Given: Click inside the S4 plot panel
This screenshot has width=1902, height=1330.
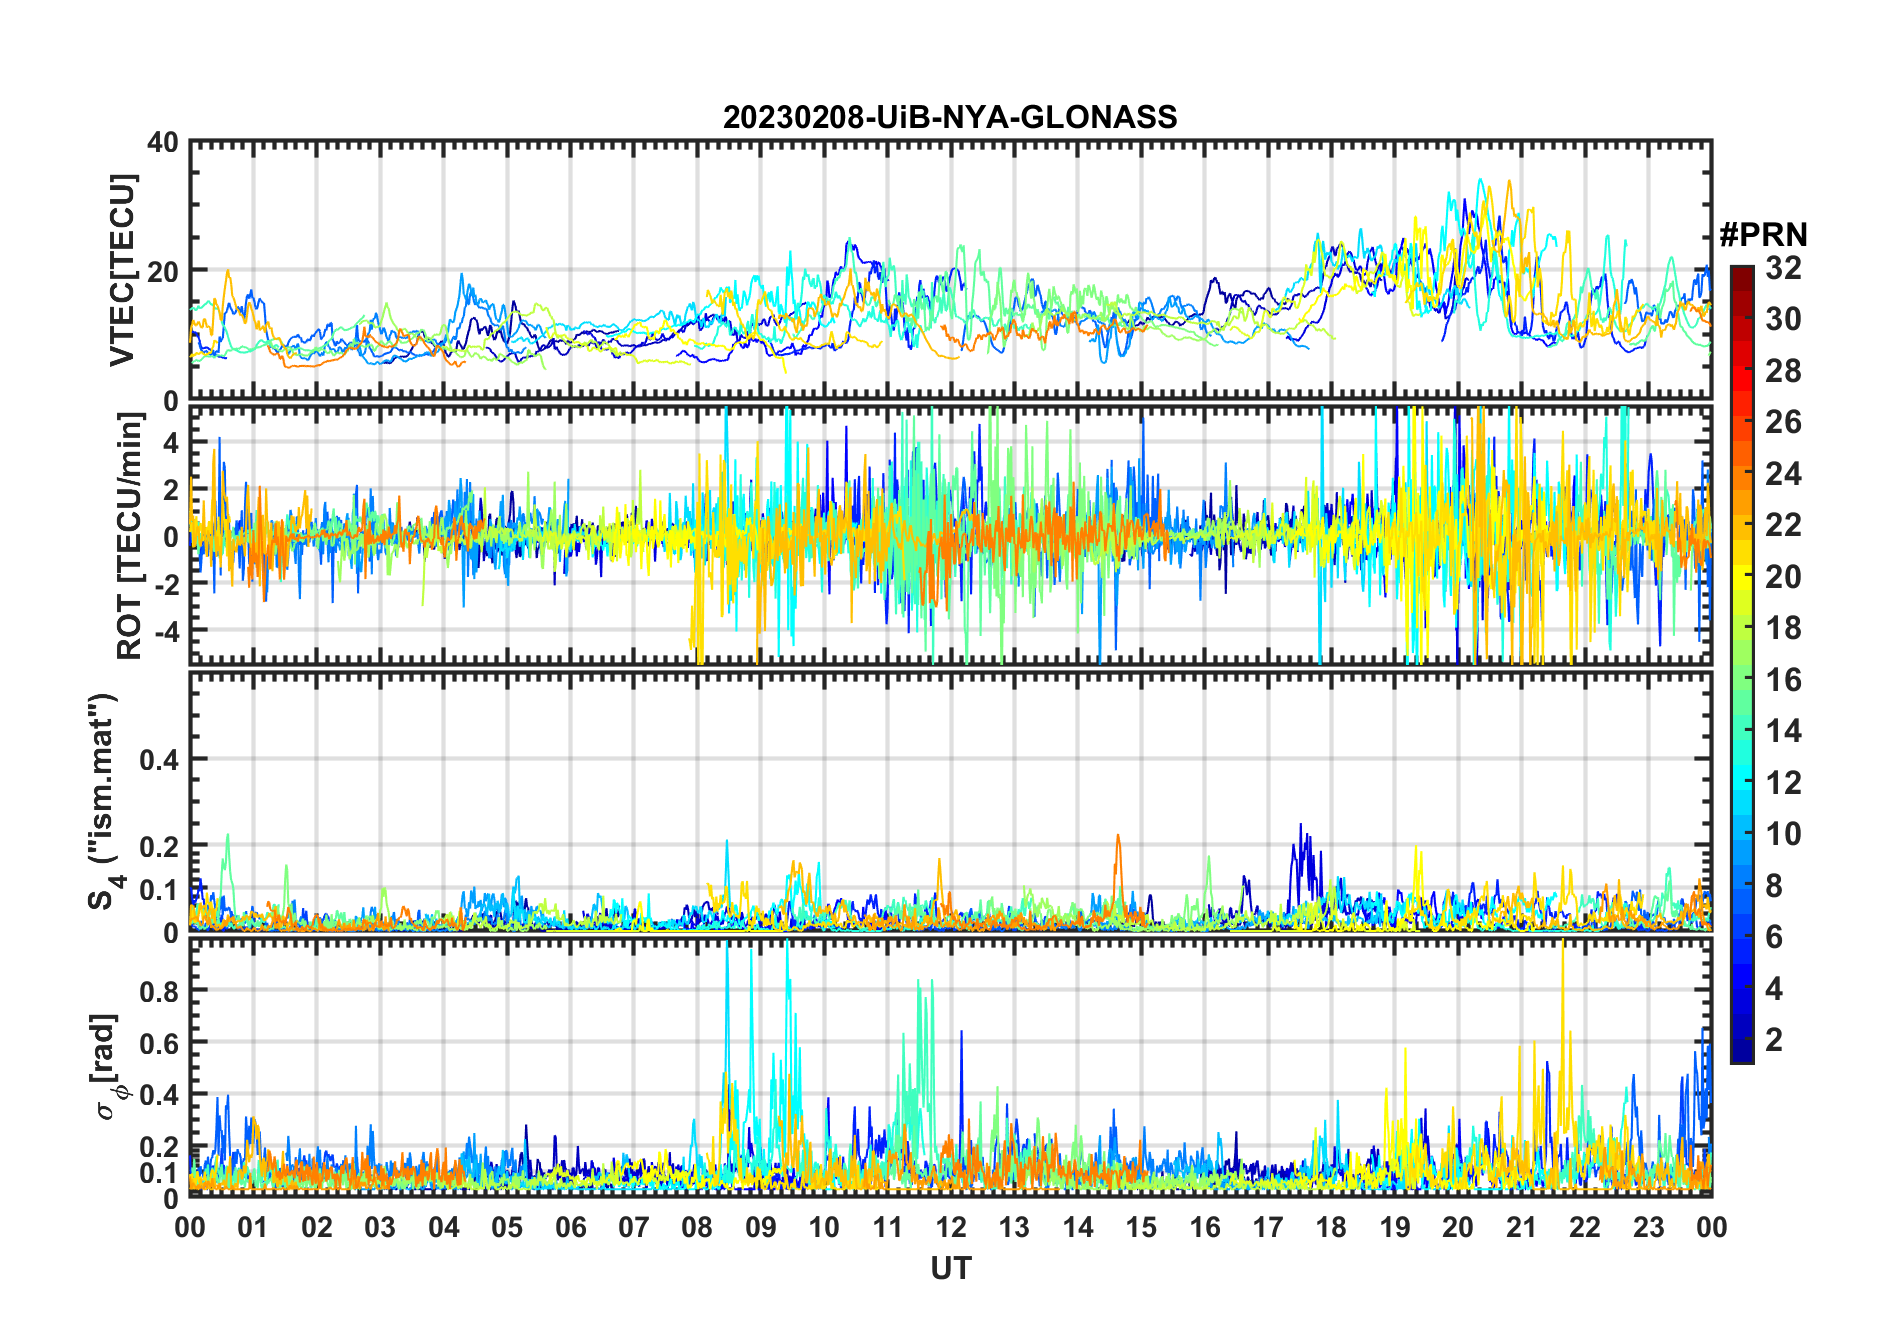Looking at the screenshot, I should [x=950, y=801].
